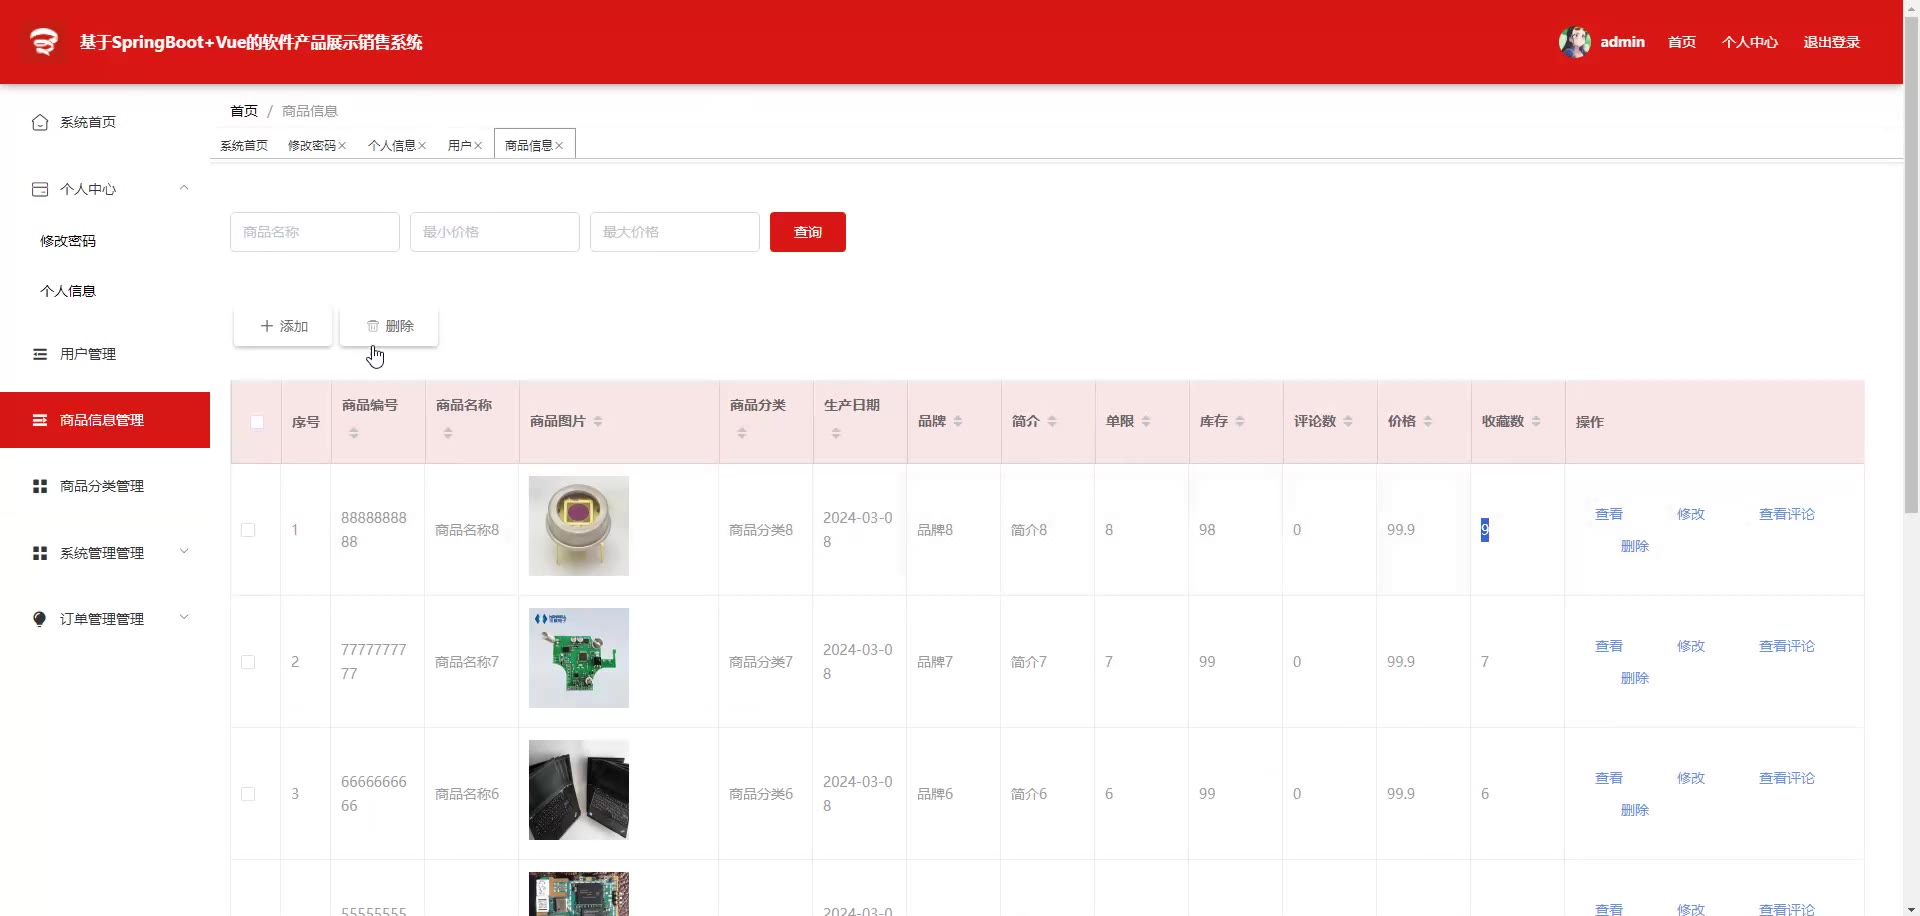Click the bulb icon beside 订单管理管理
The height and width of the screenshot is (916, 1920).
(x=40, y=619)
